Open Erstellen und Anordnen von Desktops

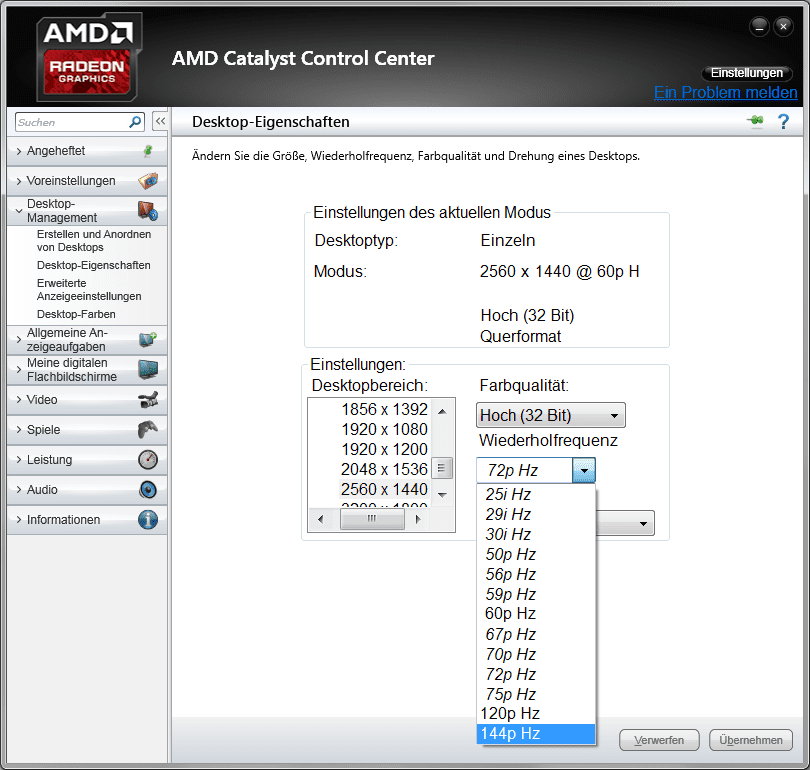pyautogui.click(x=94, y=241)
